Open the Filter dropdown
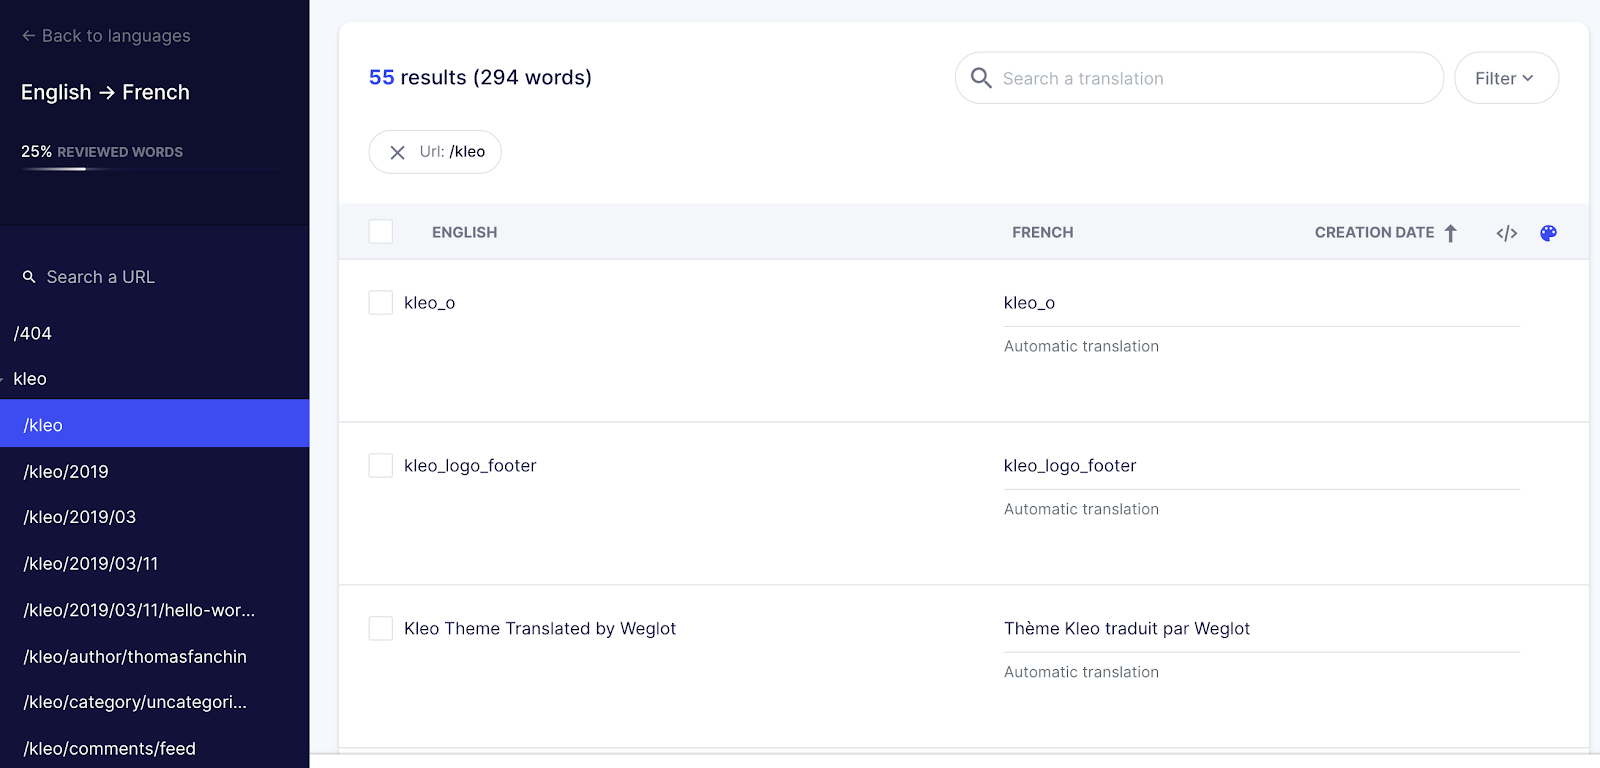Screen dimensions: 1600x768 tap(1505, 78)
